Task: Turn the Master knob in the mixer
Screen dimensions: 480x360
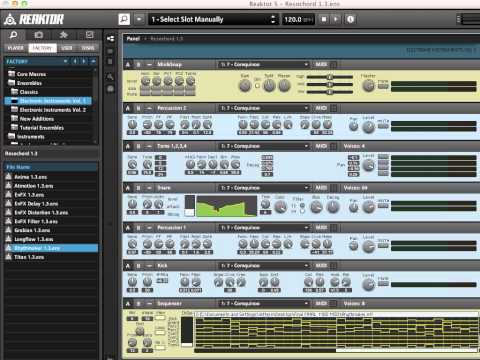Action: (x=368, y=86)
